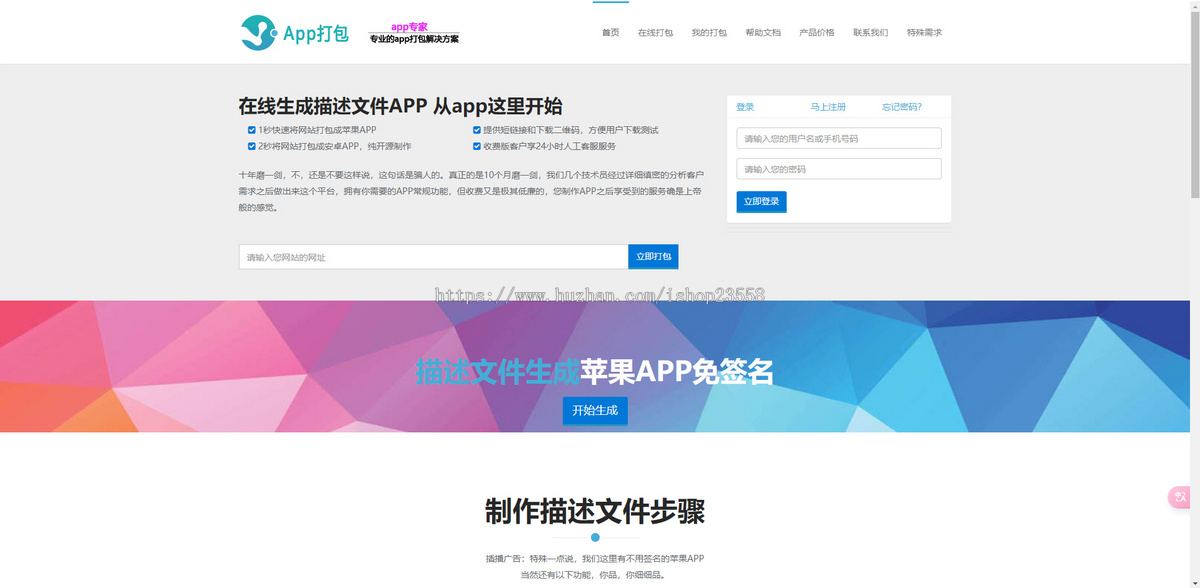
Task: Select 联系我们 in the navigation bar
Action: click(870, 33)
